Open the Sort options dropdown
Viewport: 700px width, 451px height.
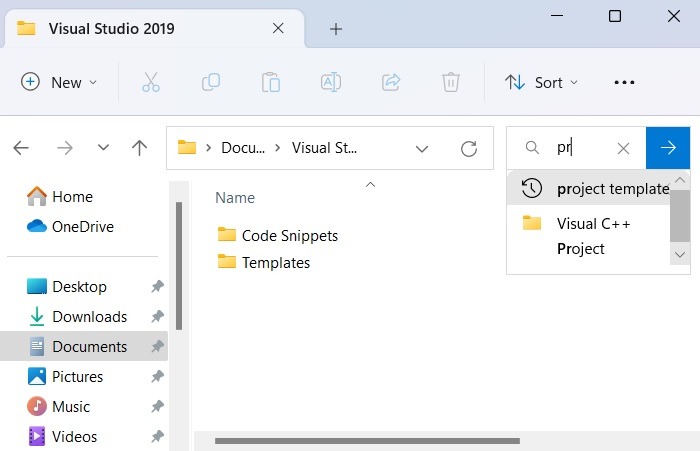pyautogui.click(x=541, y=82)
